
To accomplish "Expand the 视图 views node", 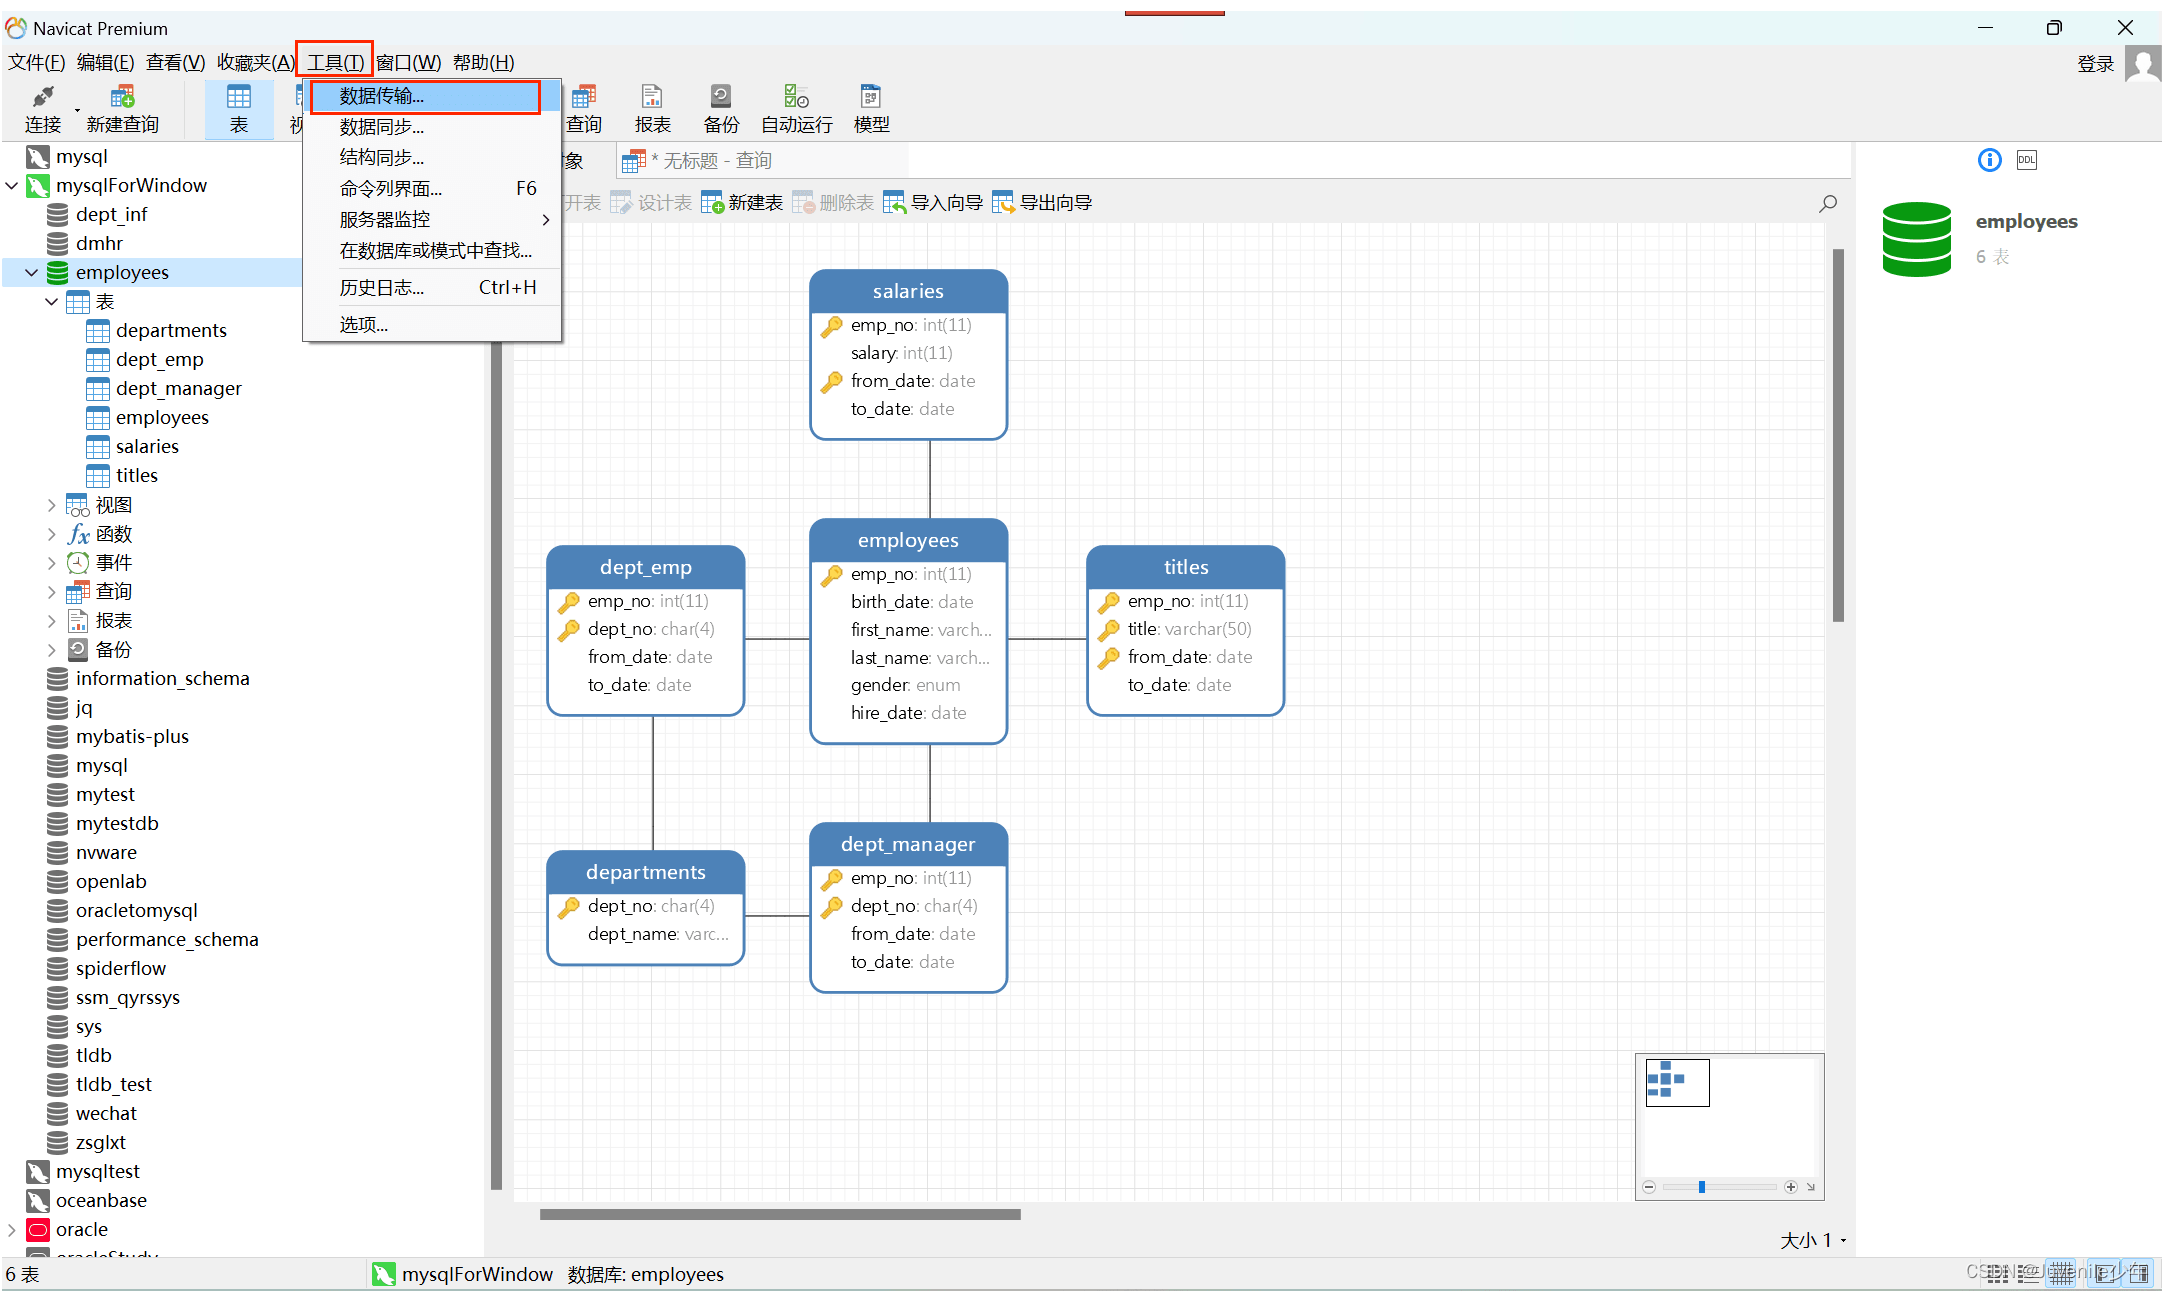I will 52,505.
